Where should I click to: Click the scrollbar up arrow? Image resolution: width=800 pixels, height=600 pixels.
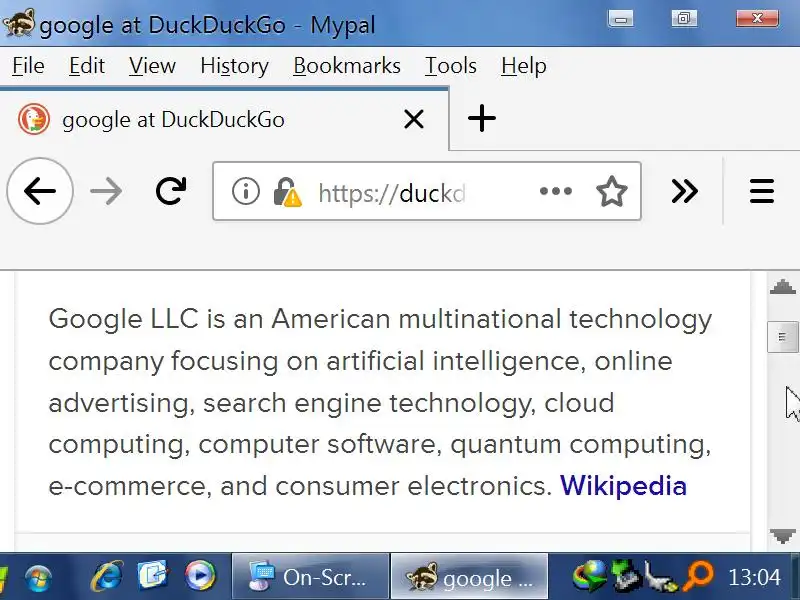coord(783,287)
